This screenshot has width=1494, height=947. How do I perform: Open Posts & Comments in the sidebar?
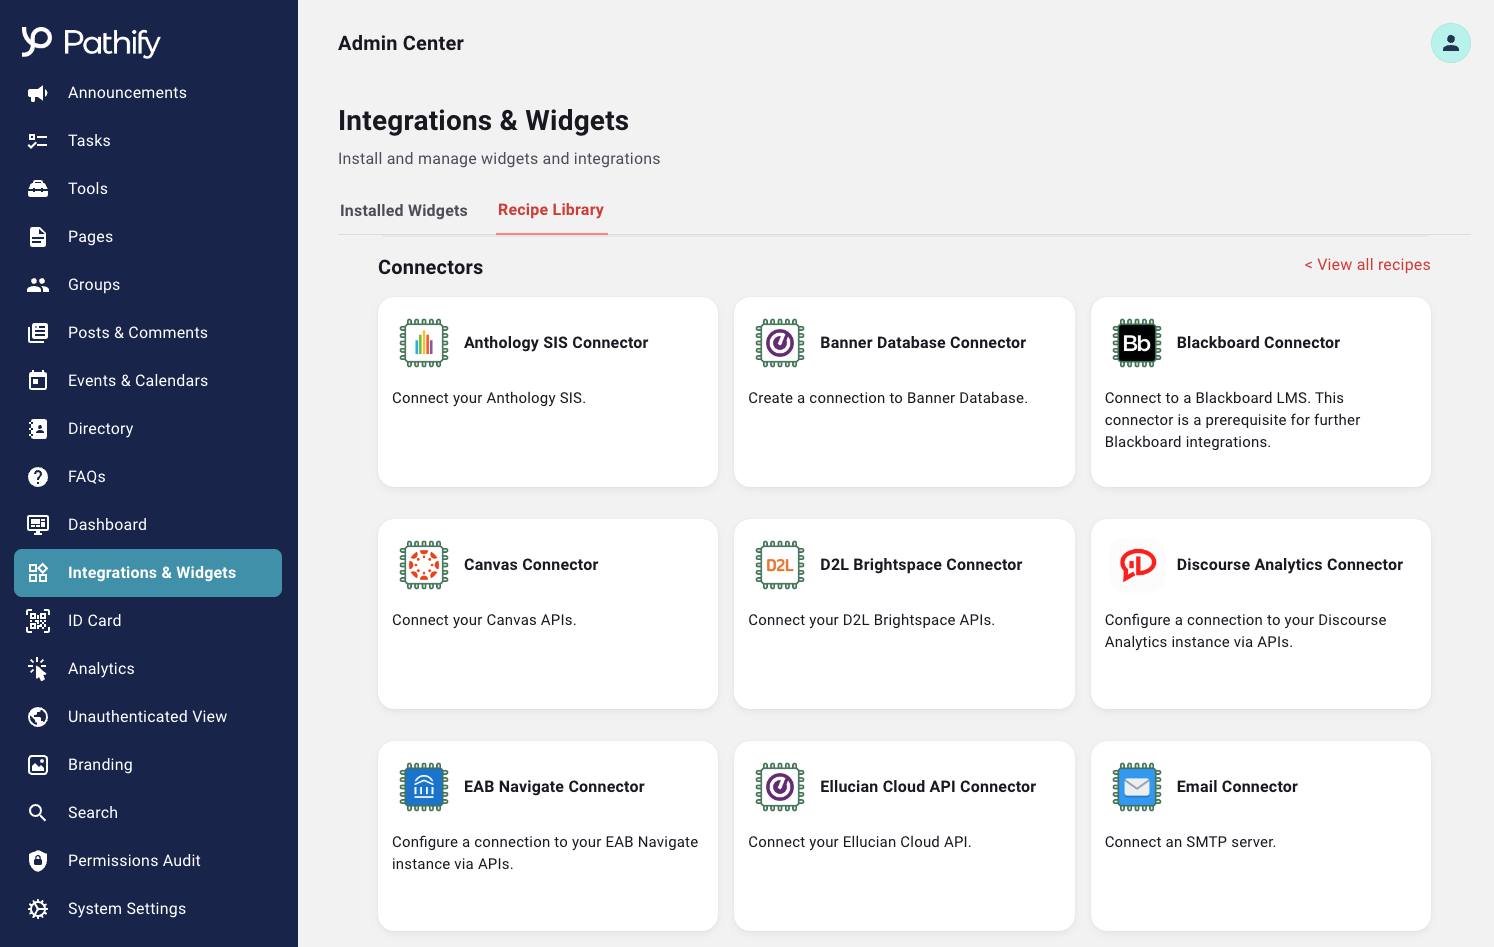[x=148, y=333]
